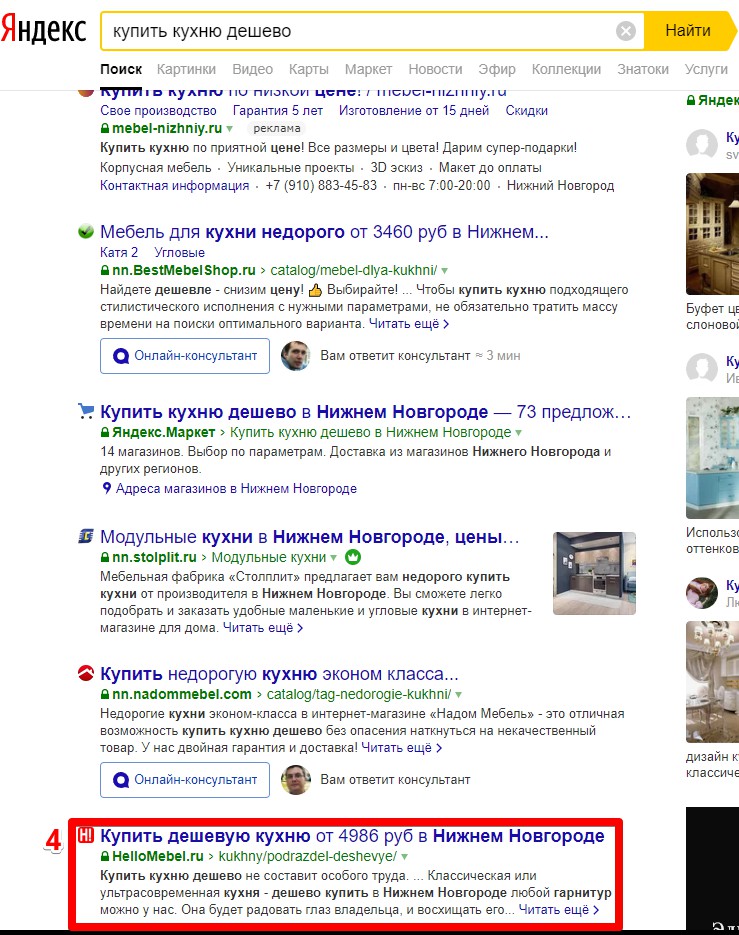Go to the Новости tab
The image size is (739, 935).
435,69
